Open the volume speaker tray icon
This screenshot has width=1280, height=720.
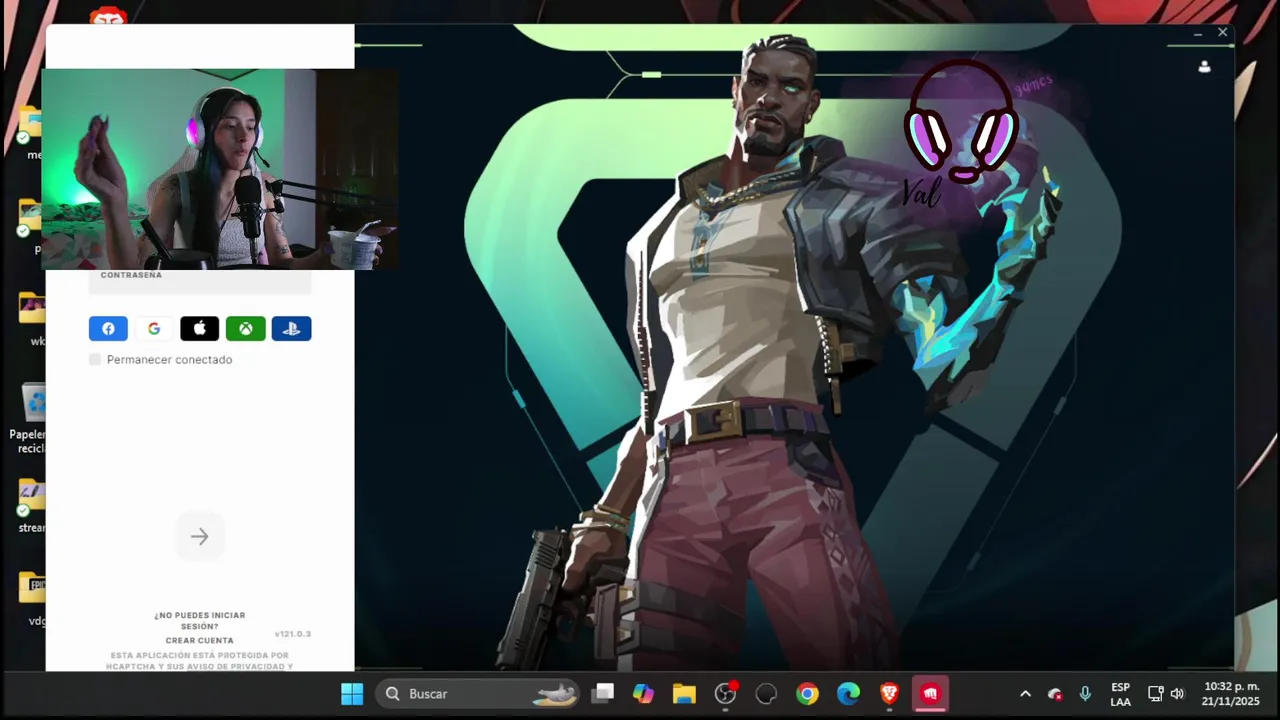click(1177, 694)
